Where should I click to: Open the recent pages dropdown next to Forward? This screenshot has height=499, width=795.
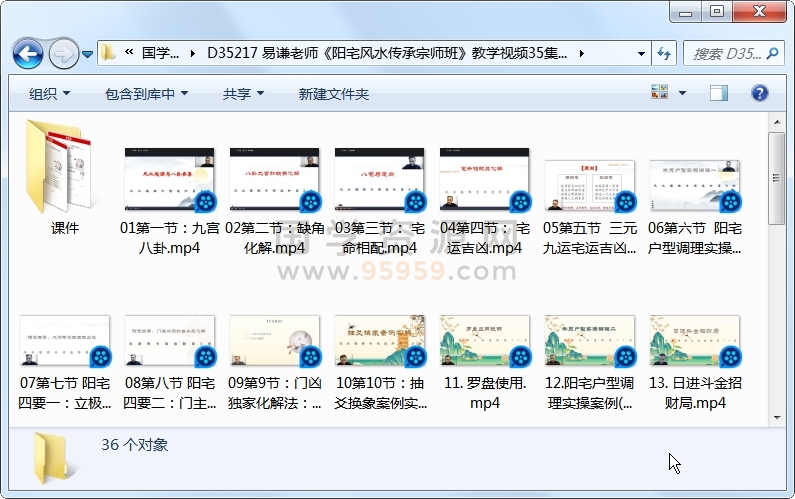87,54
